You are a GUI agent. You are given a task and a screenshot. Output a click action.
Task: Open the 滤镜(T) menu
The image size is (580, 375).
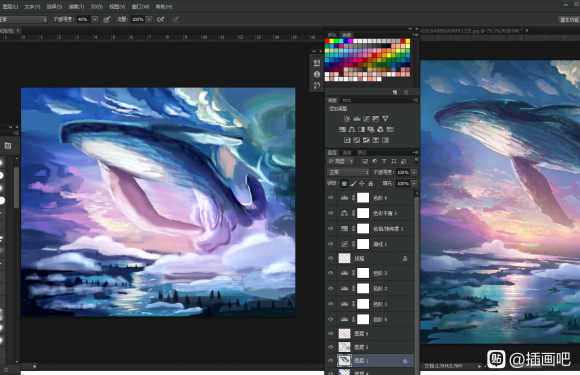pyautogui.click(x=76, y=7)
